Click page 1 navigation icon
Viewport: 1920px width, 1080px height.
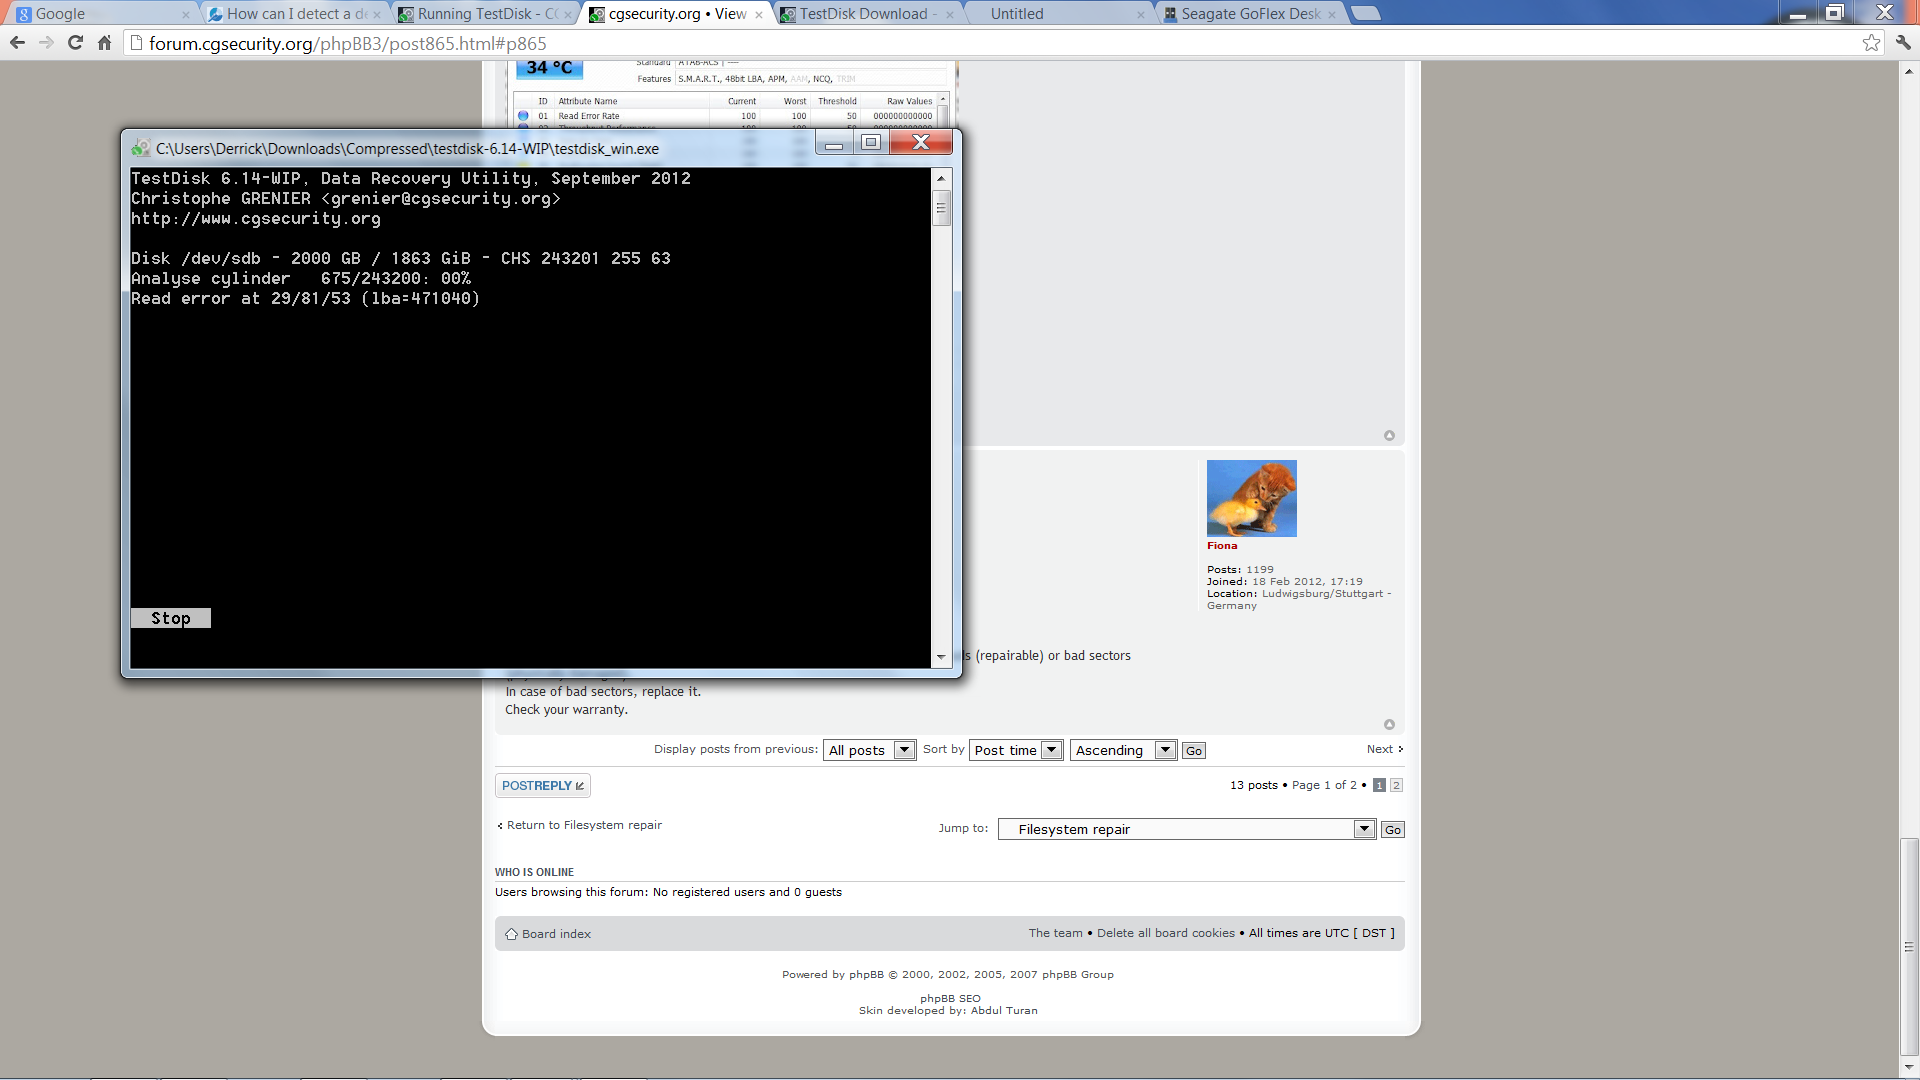[1379, 785]
